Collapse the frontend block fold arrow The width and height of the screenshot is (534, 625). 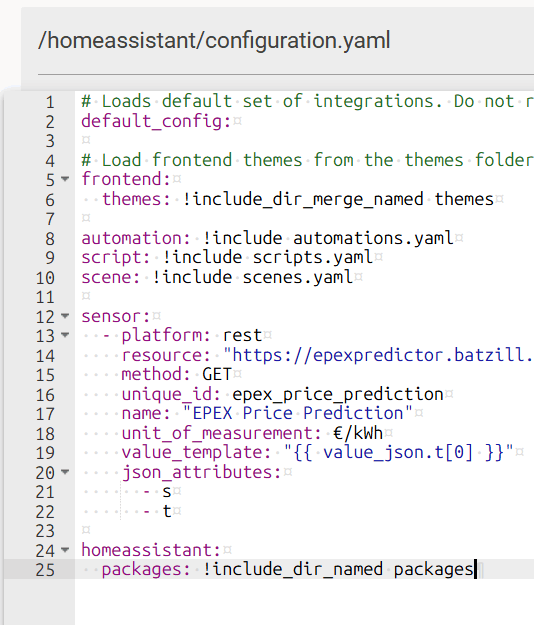[65, 179]
